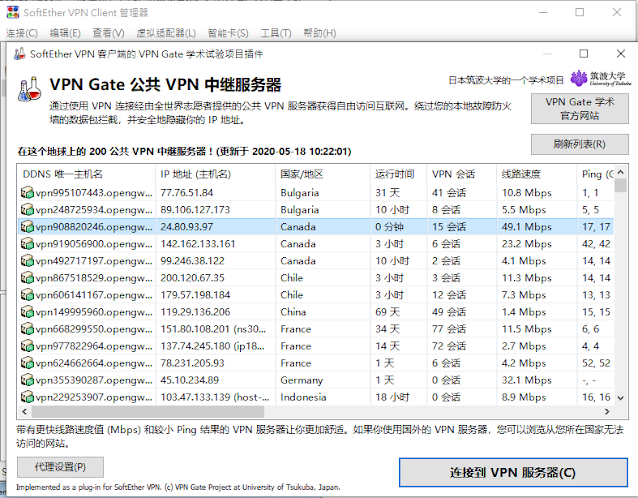Click server icon for vpn995107443 row

point(27,192)
